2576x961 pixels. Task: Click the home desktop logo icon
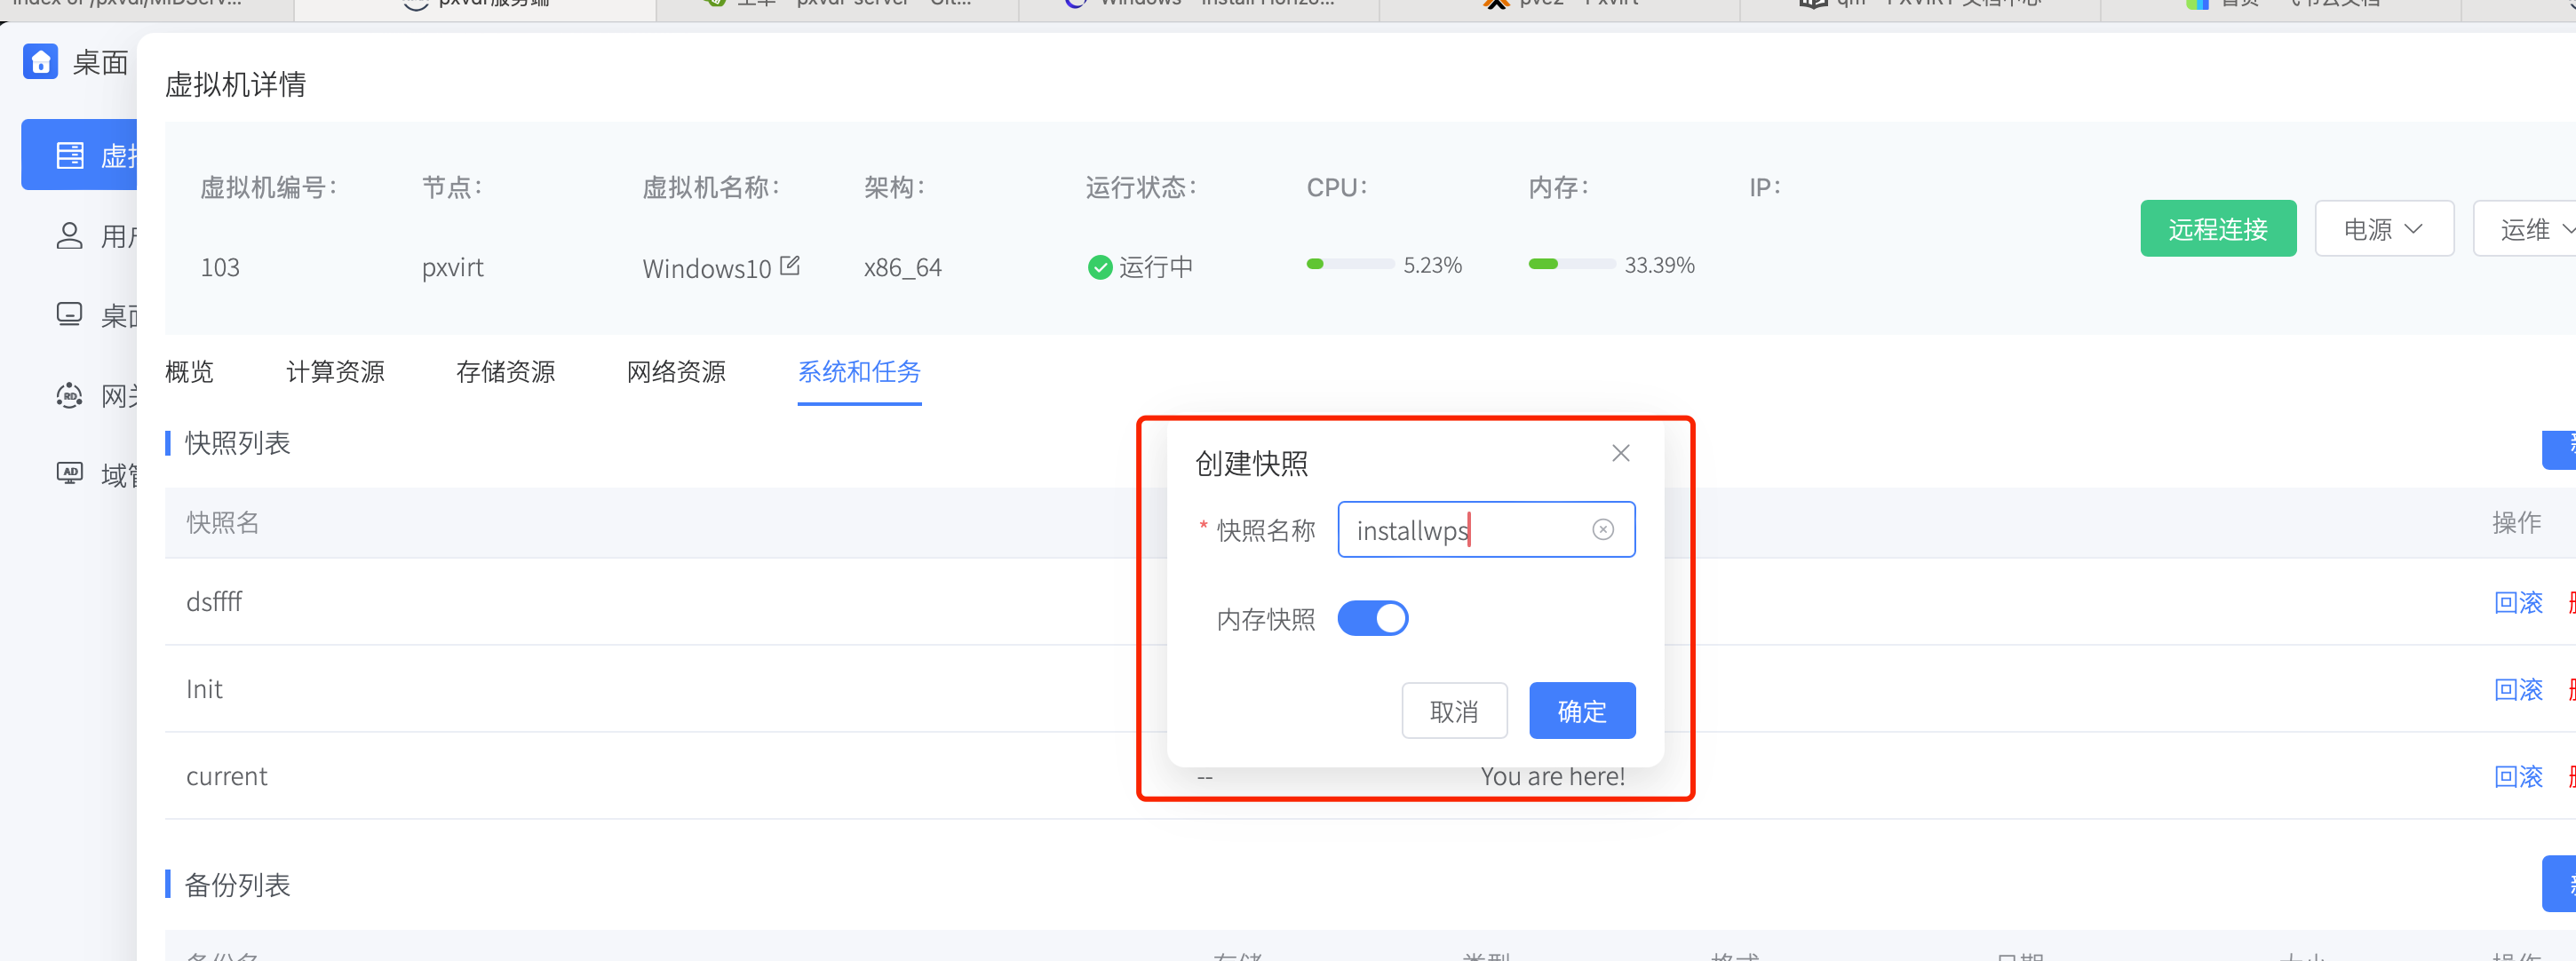[40, 61]
